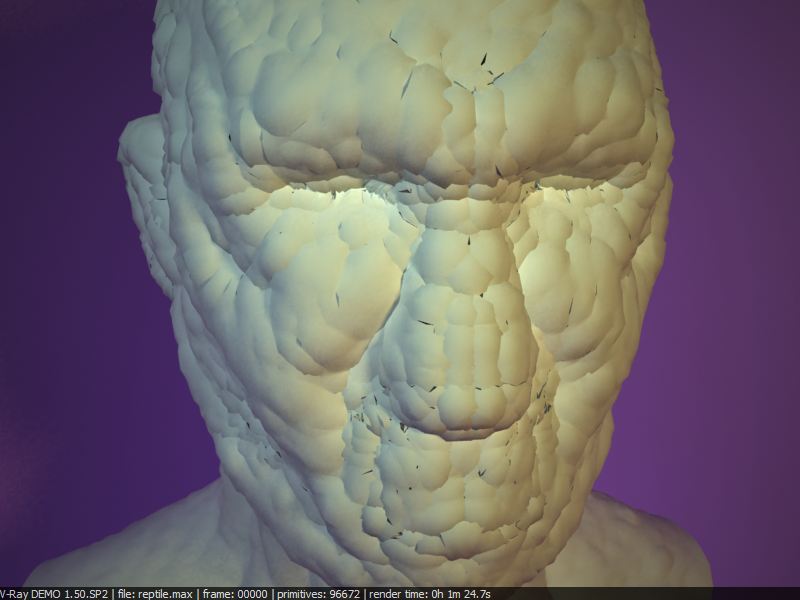The height and width of the screenshot is (600, 800).
Task: Click the render time 0h 1m 24.7s text
Action: pyautogui.click(x=430, y=593)
